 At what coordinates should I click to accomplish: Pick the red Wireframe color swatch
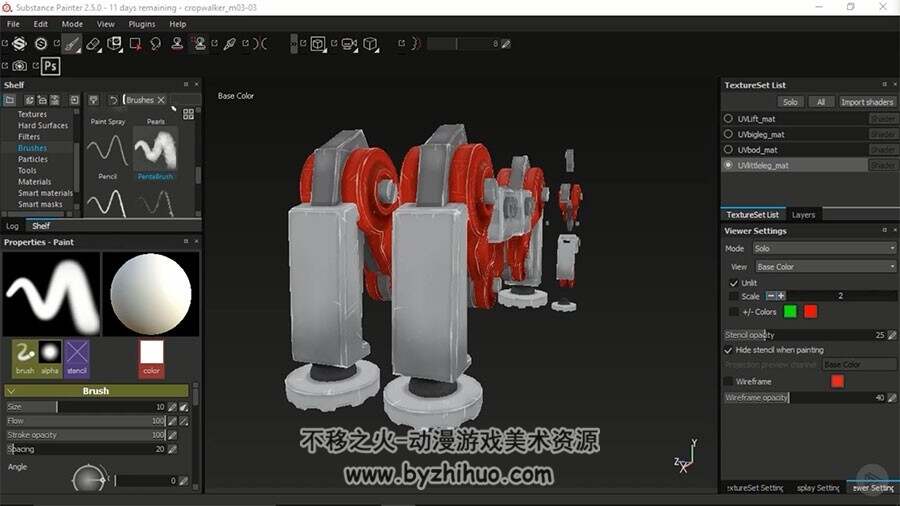pos(837,382)
